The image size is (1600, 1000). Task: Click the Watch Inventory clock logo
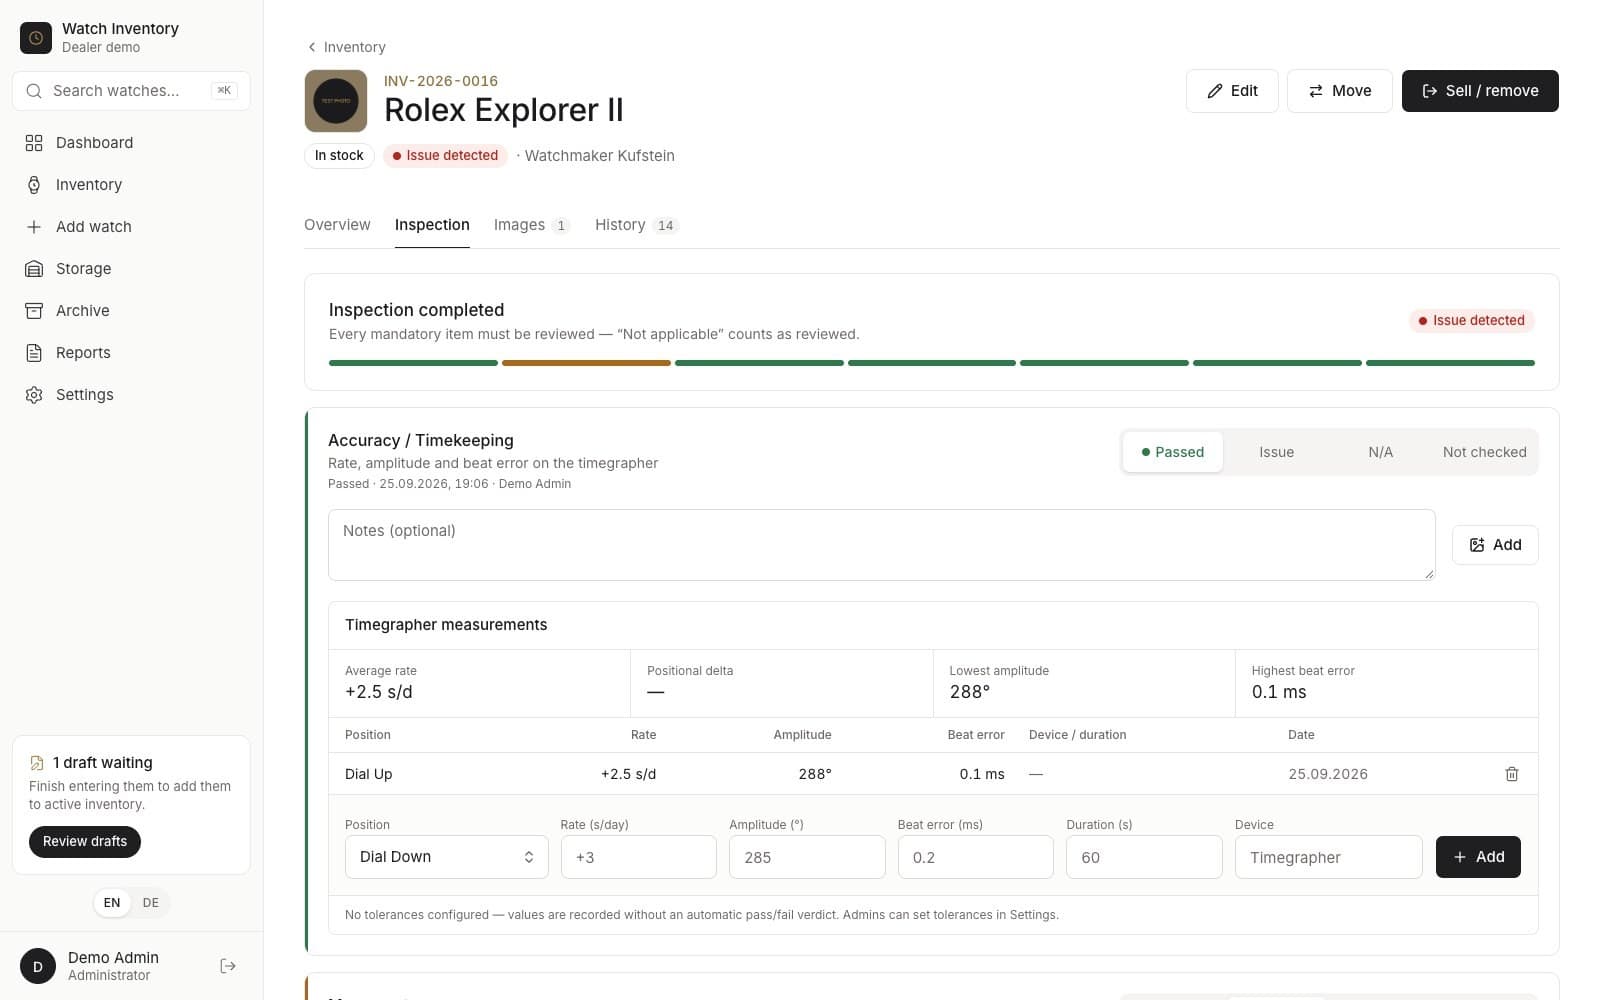tap(36, 38)
